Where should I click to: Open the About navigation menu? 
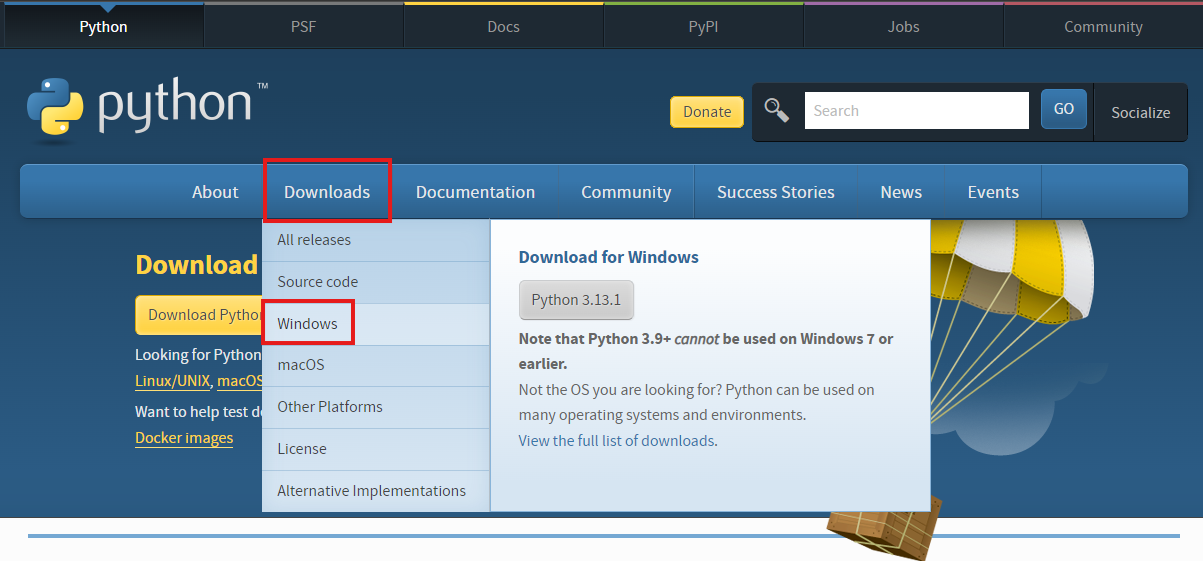tap(215, 192)
